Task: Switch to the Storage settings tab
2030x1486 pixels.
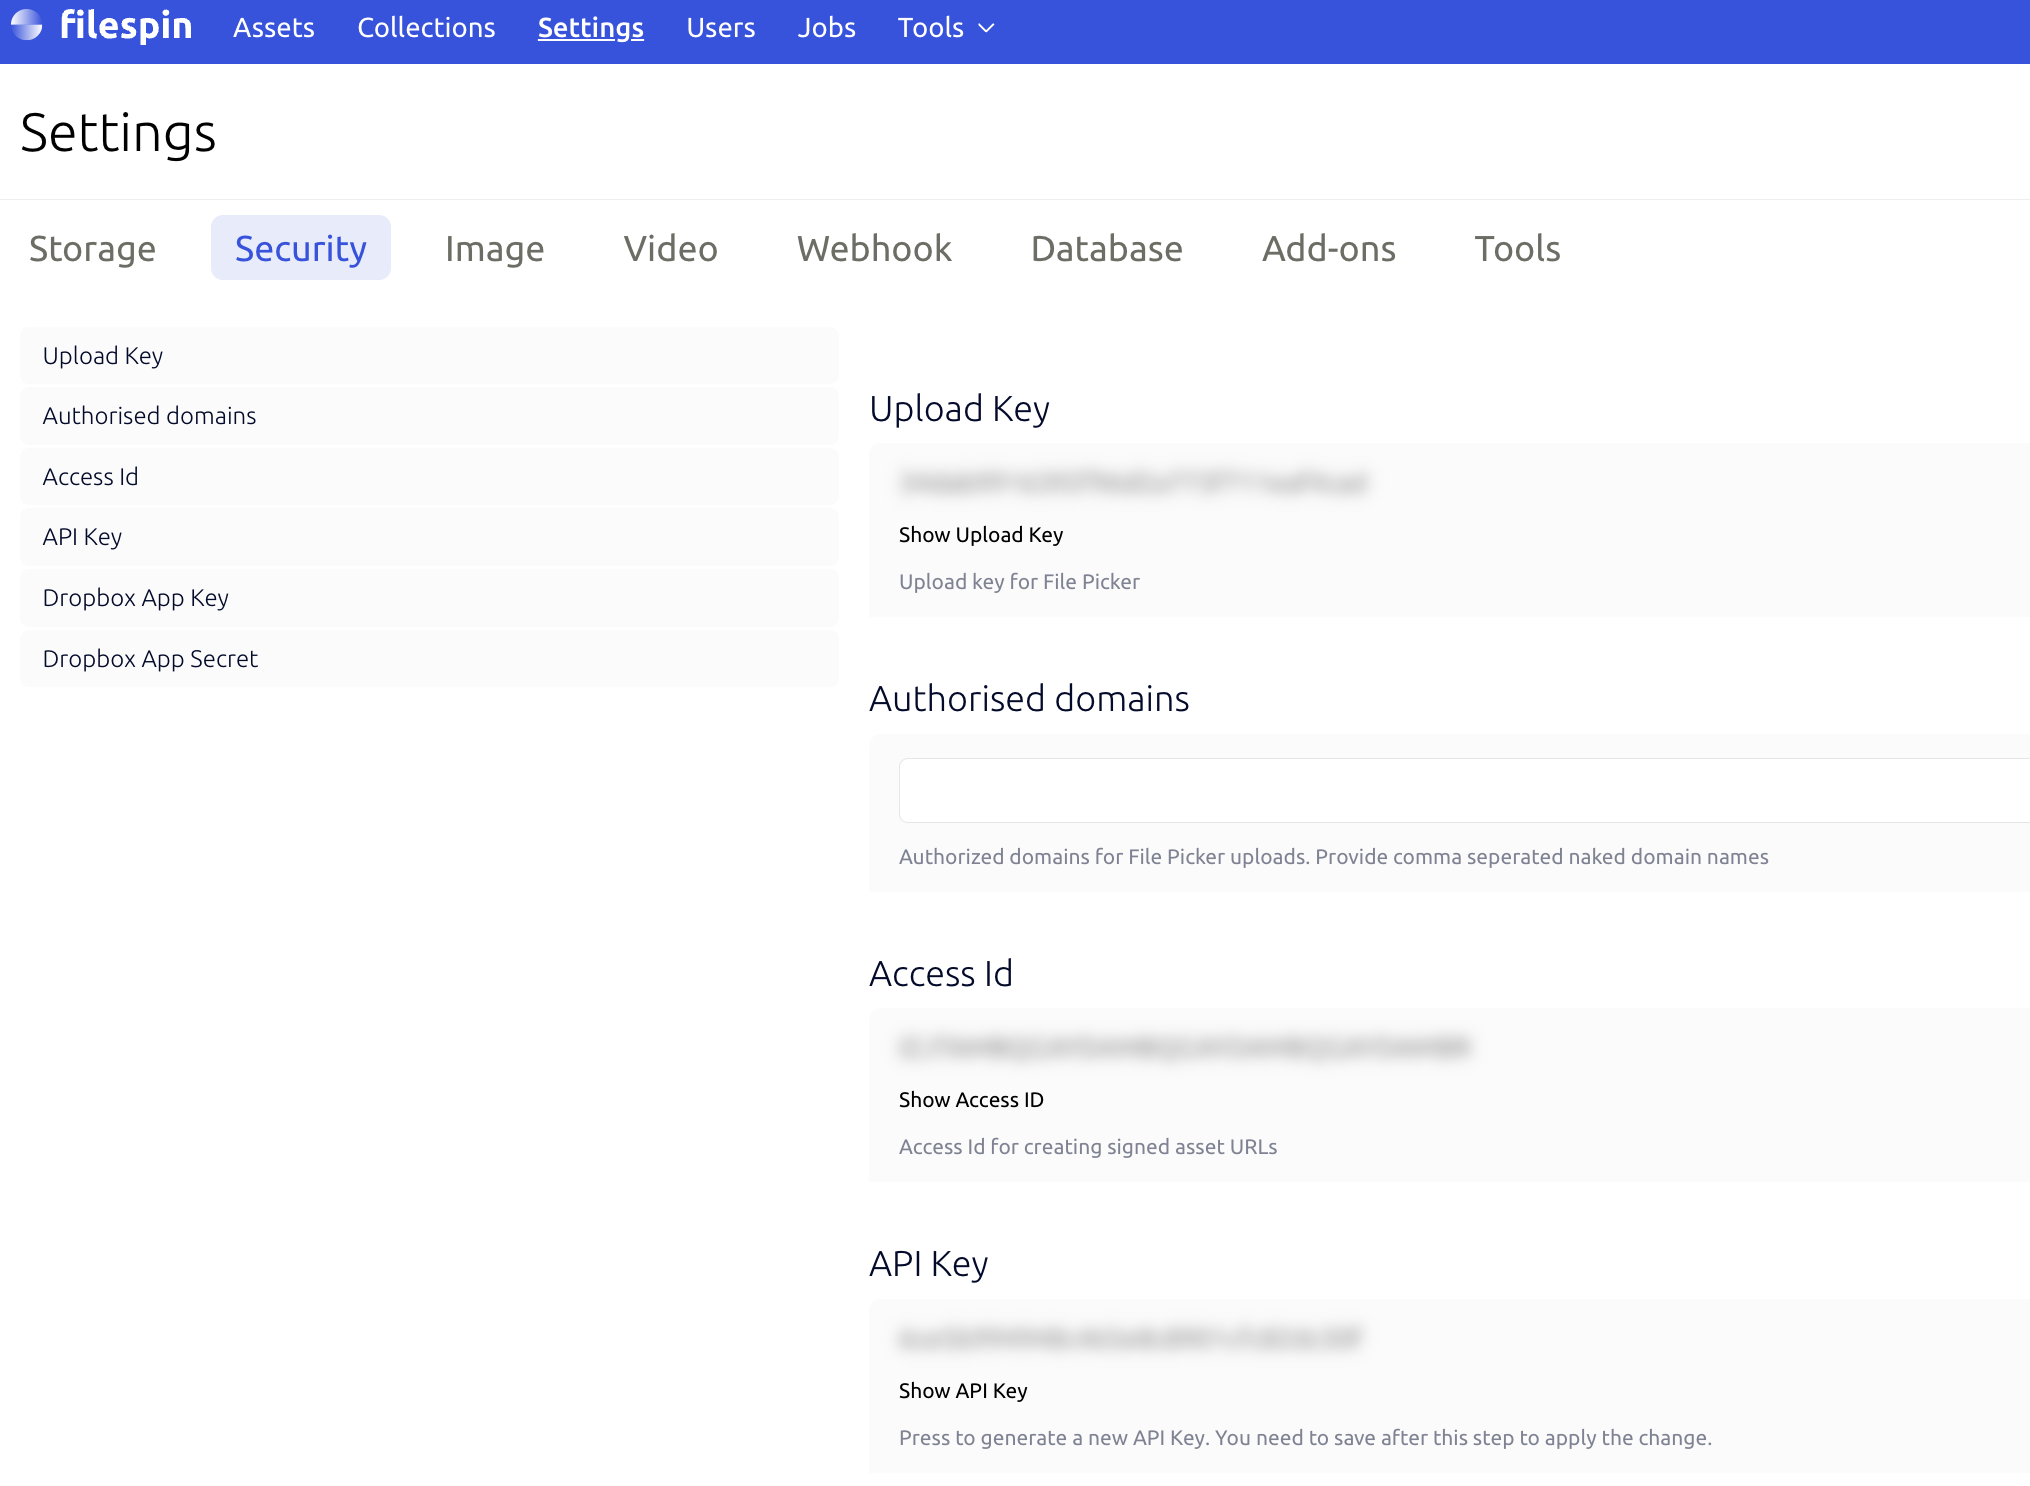Action: pyautogui.click(x=92, y=248)
